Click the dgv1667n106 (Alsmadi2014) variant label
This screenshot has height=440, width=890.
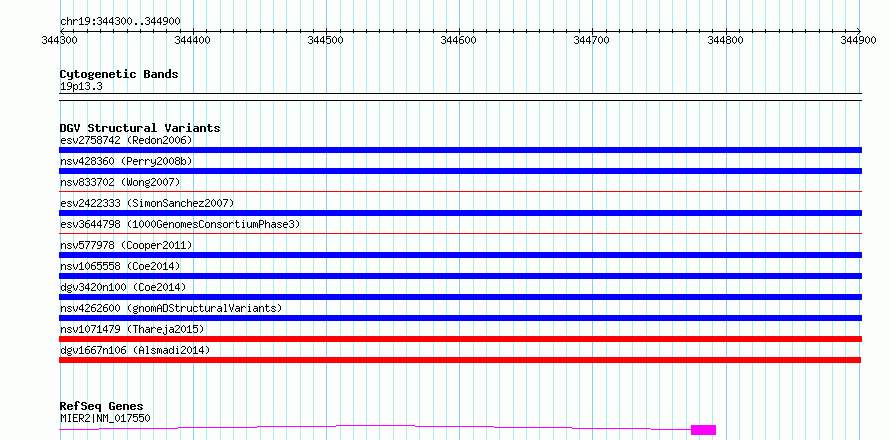pos(135,350)
